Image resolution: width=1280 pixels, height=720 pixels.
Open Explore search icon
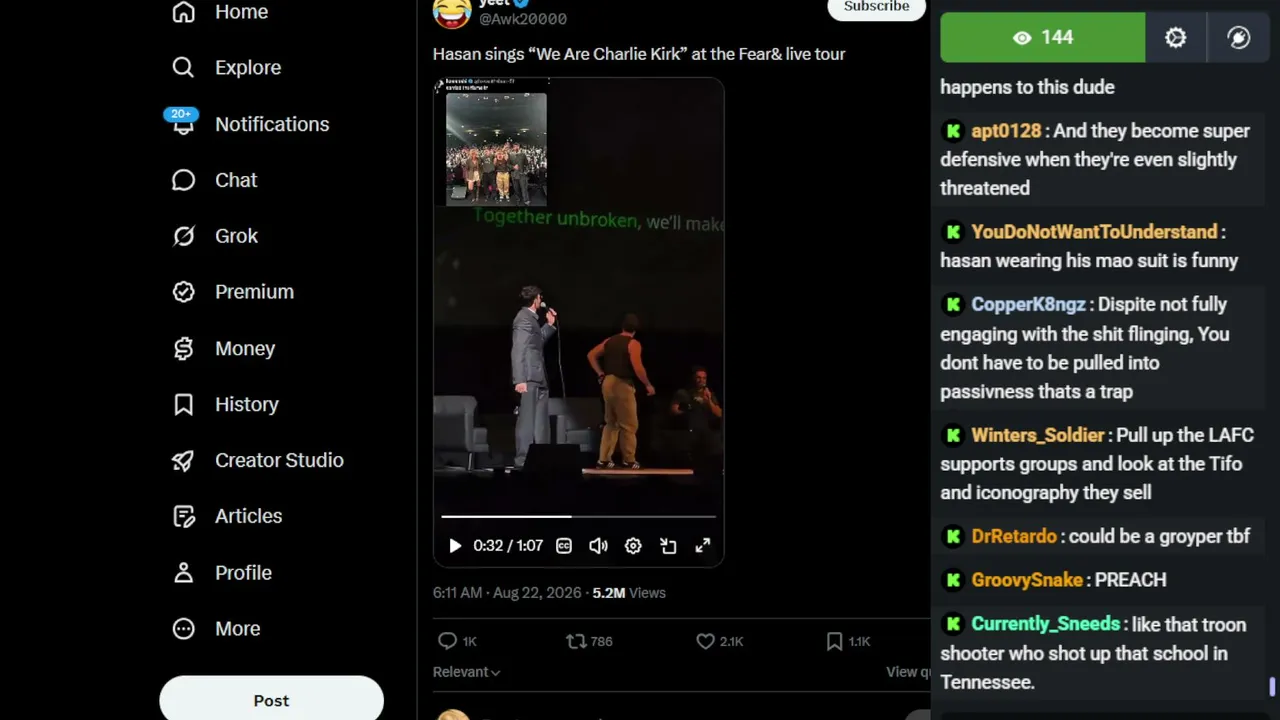pyautogui.click(x=183, y=67)
